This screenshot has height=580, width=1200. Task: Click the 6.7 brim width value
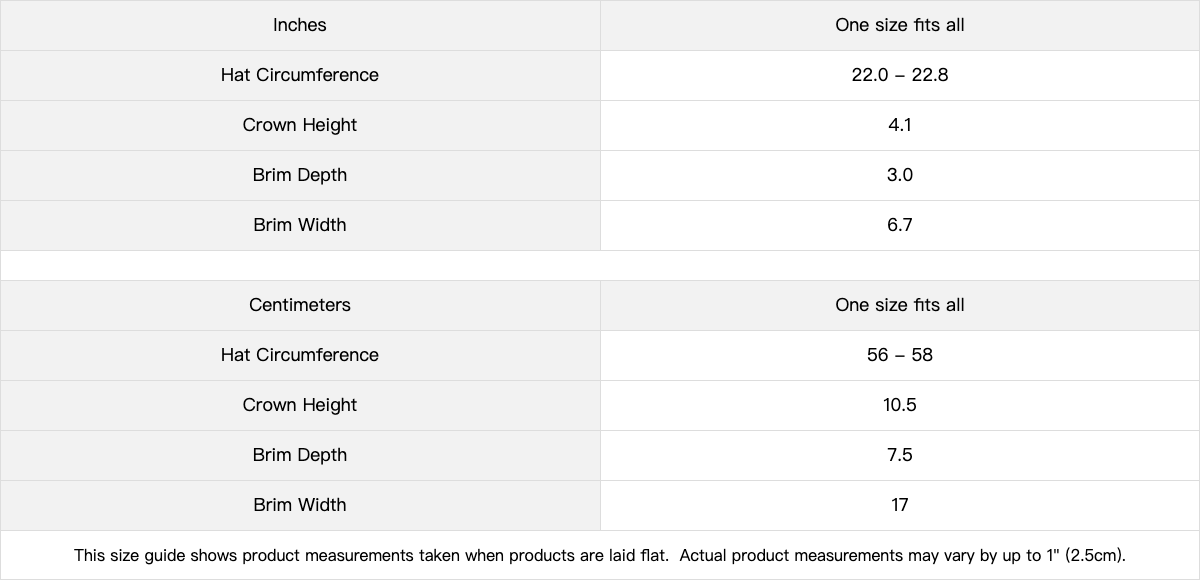pyautogui.click(x=900, y=225)
